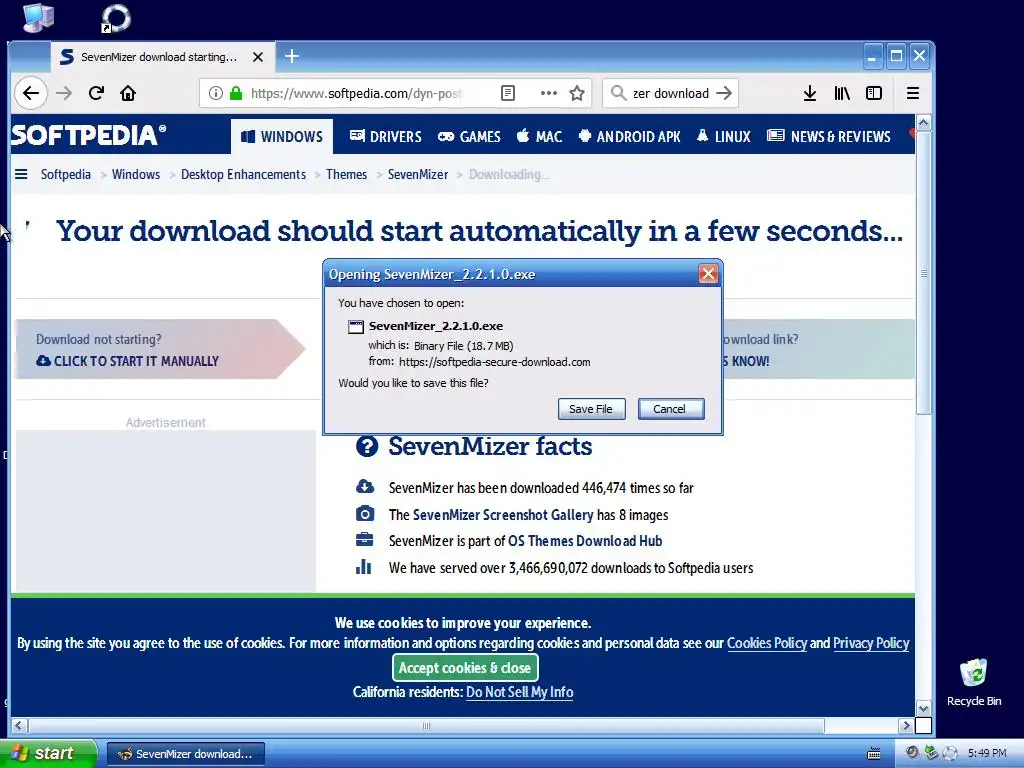Click Accept cookies & close
The image size is (1024, 768).
click(x=465, y=668)
